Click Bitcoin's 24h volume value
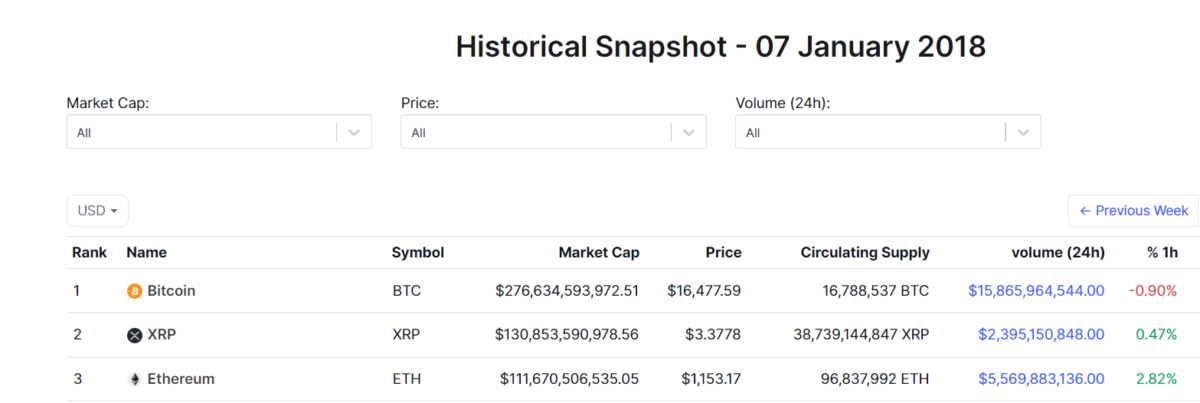 coord(1036,291)
